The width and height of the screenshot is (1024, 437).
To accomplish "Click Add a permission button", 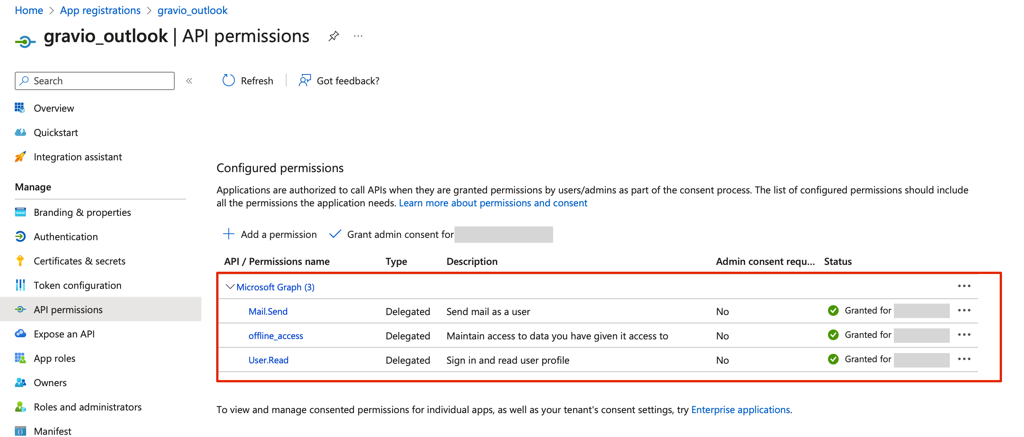I will click(270, 234).
